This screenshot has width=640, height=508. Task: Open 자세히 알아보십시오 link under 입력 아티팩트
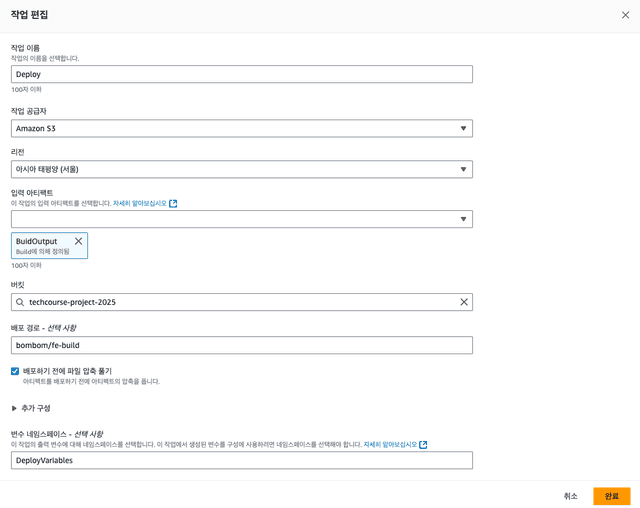(140, 203)
